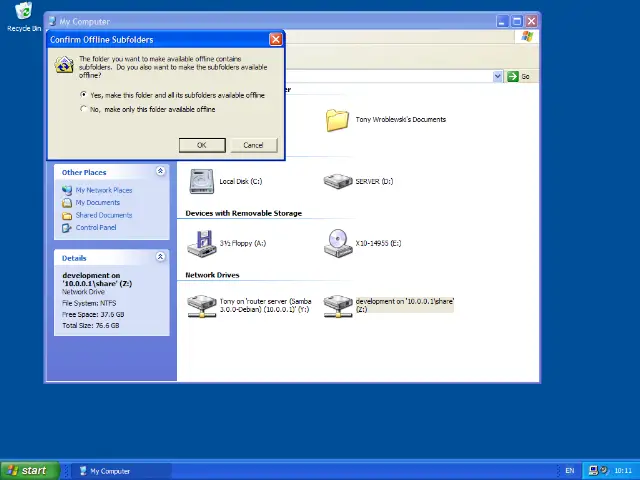
Task: Click Devices with Removable Storage header
Action: (244, 213)
